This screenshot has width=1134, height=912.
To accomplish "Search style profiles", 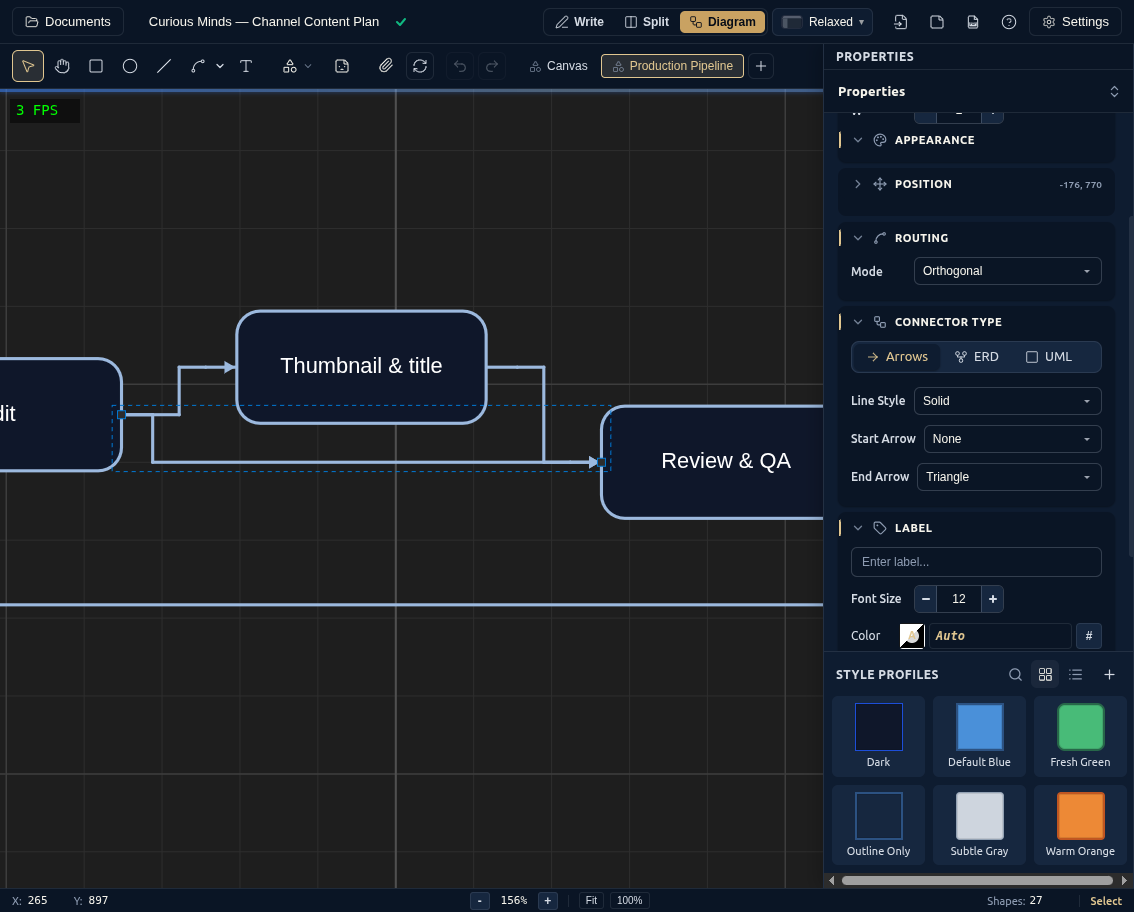I will [1015, 675].
